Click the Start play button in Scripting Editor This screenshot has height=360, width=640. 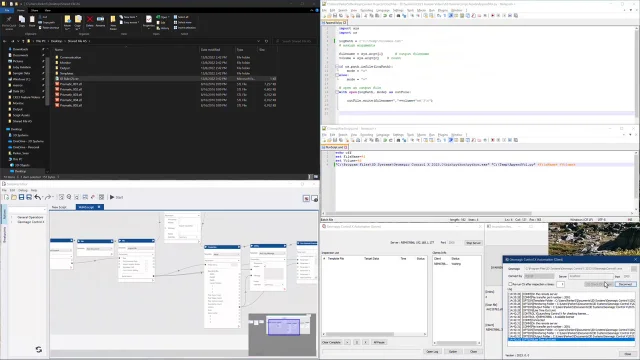click(x=116, y=197)
